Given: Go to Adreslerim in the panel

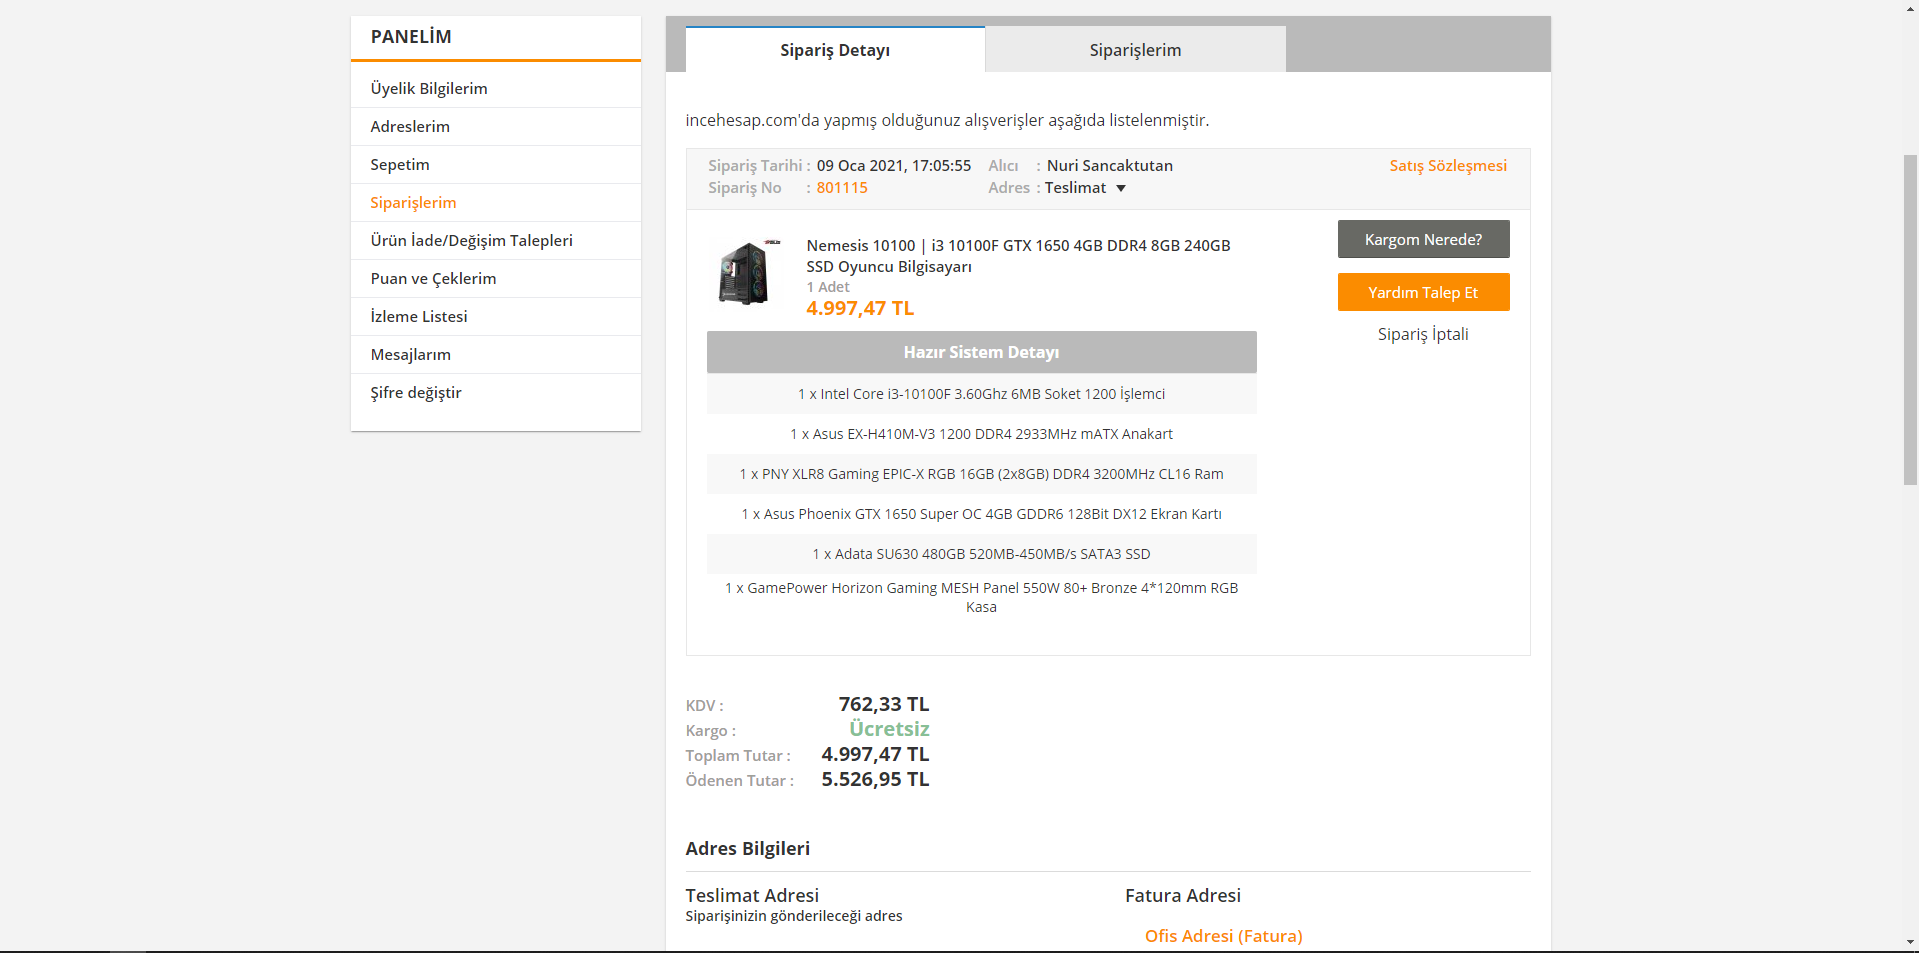Looking at the screenshot, I should [410, 127].
